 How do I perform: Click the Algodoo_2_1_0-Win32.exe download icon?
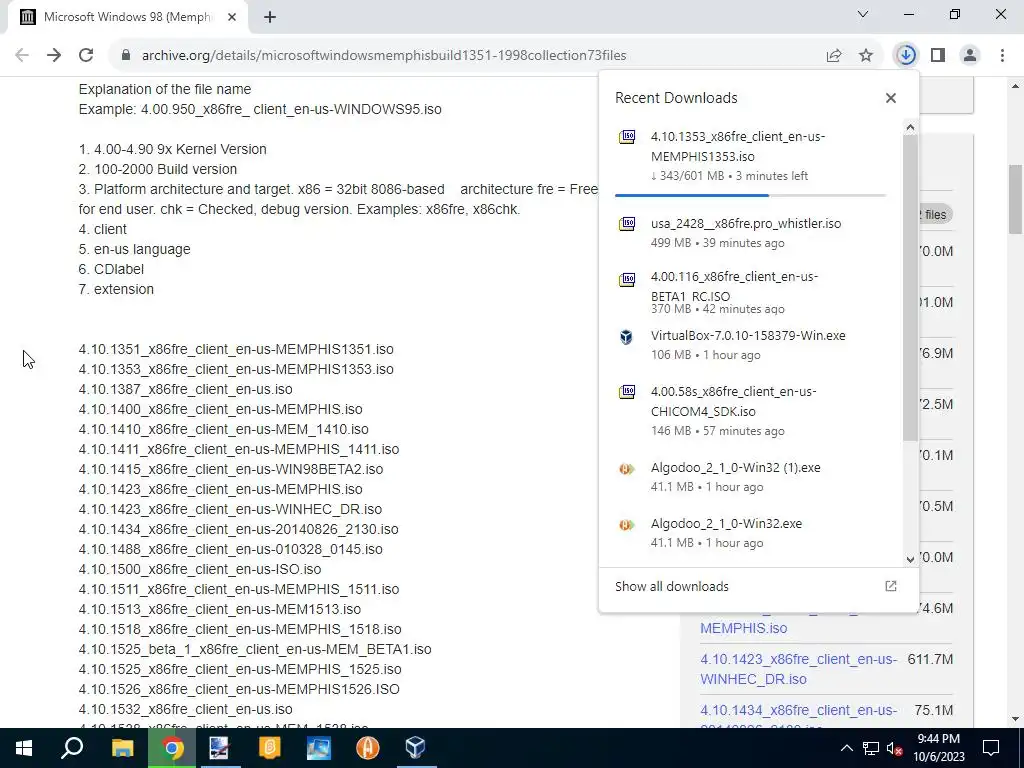627,525
